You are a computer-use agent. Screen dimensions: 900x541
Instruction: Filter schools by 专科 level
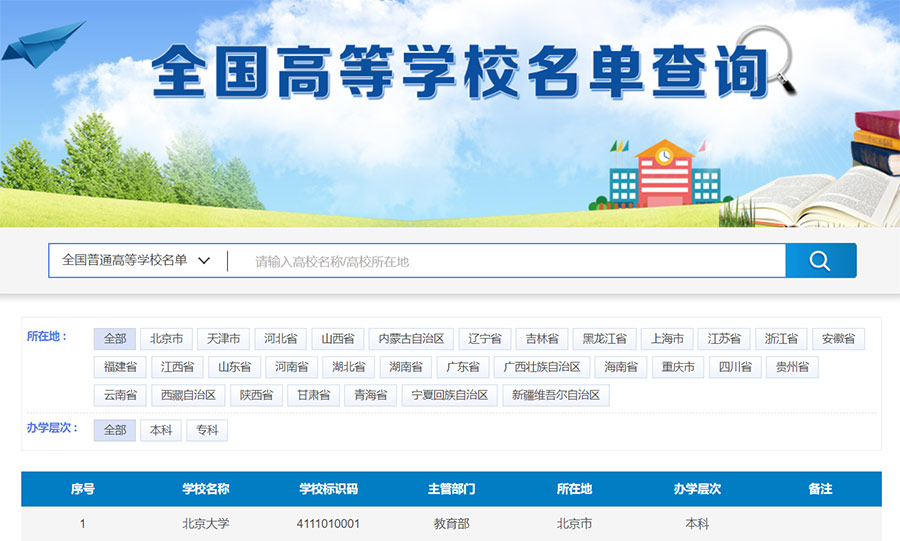[207, 430]
